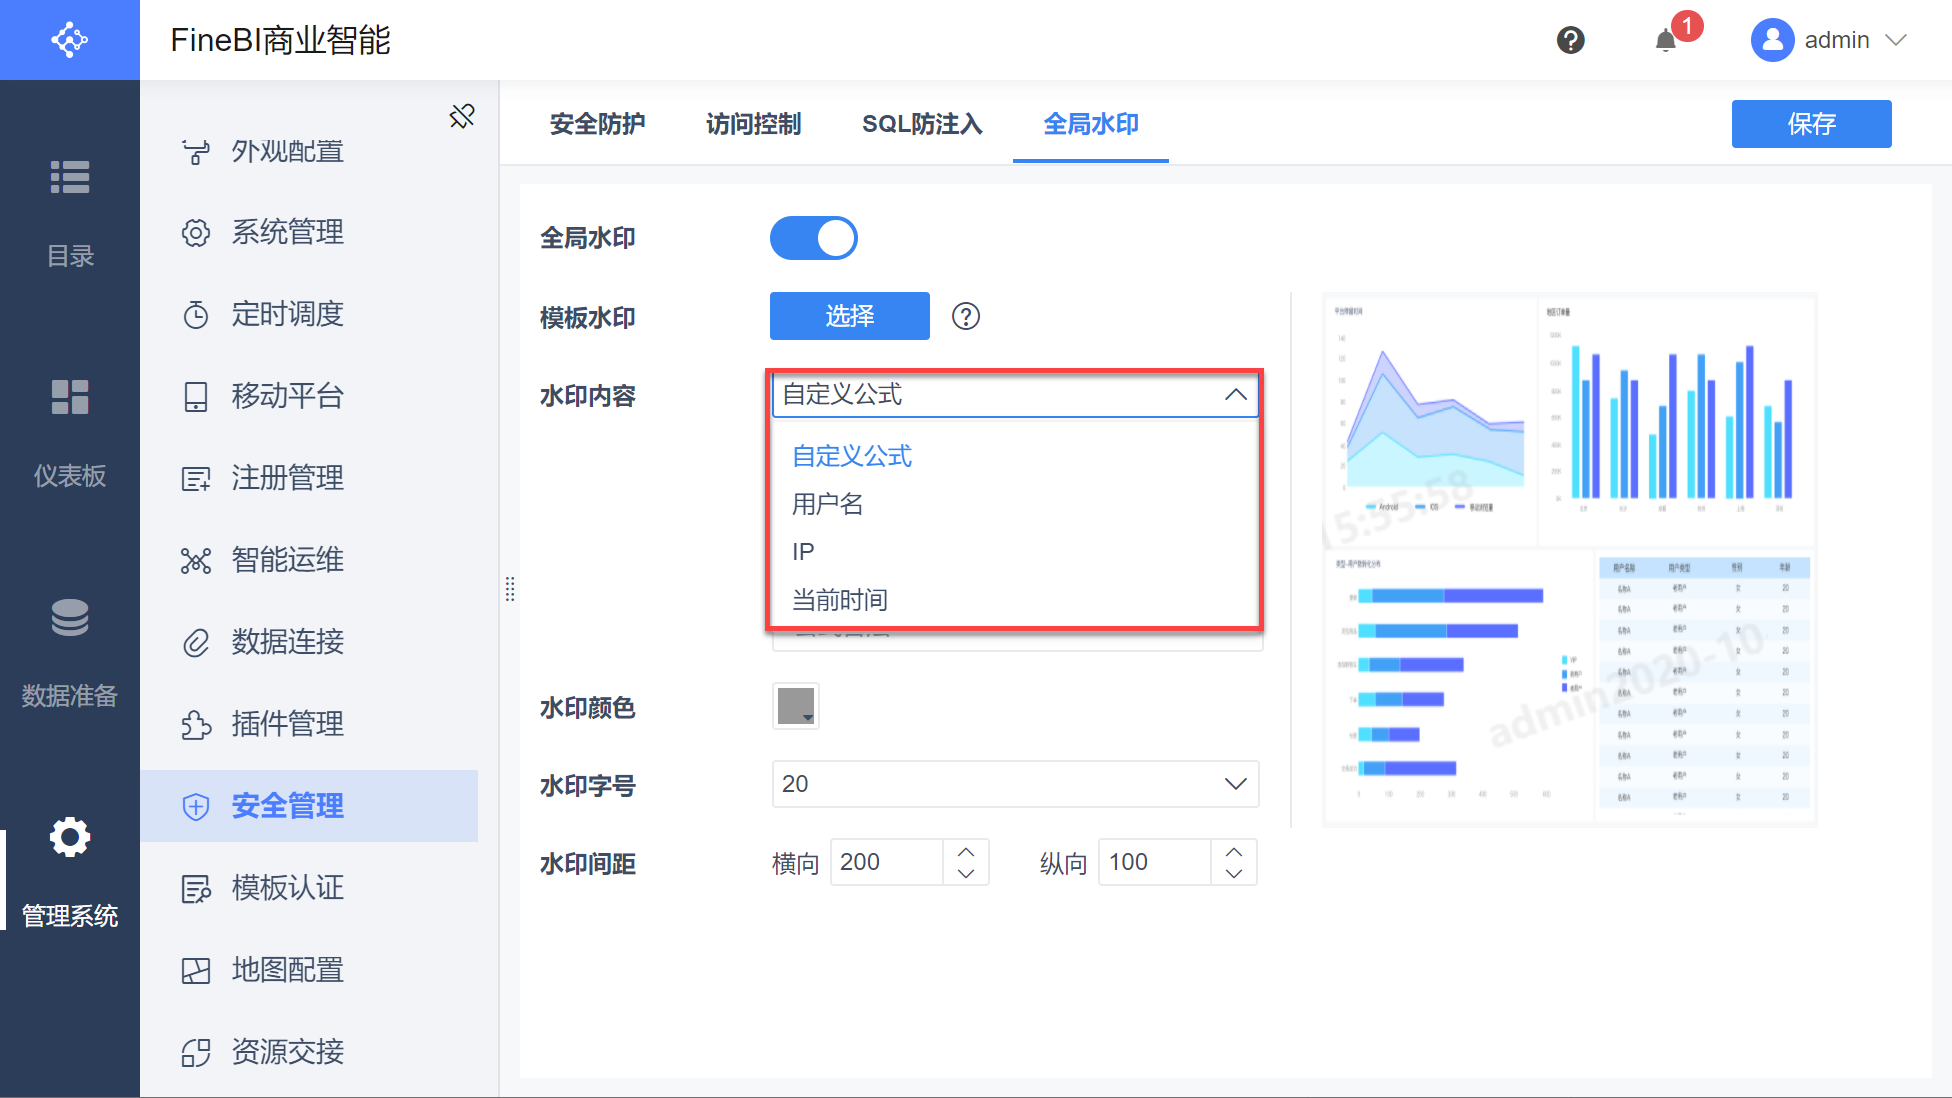Select 当前时间 from watermark content options
Image resolution: width=1952 pixels, height=1098 pixels.
tap(840, 600)
